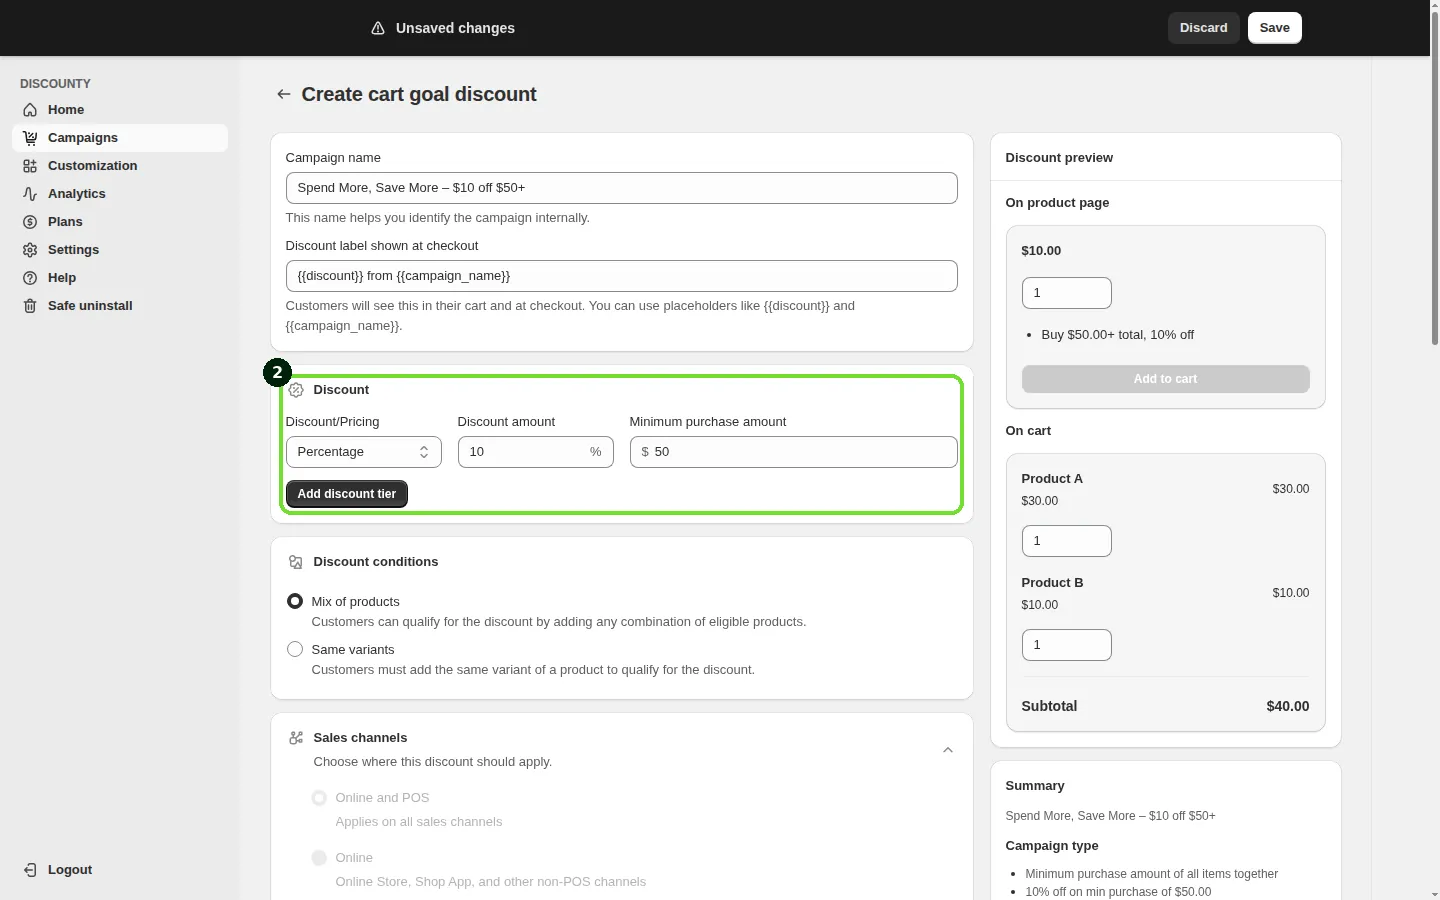
Task: Click the Safe uninstall trash icon
Action: pyautogui.click(x=30, y=306)
